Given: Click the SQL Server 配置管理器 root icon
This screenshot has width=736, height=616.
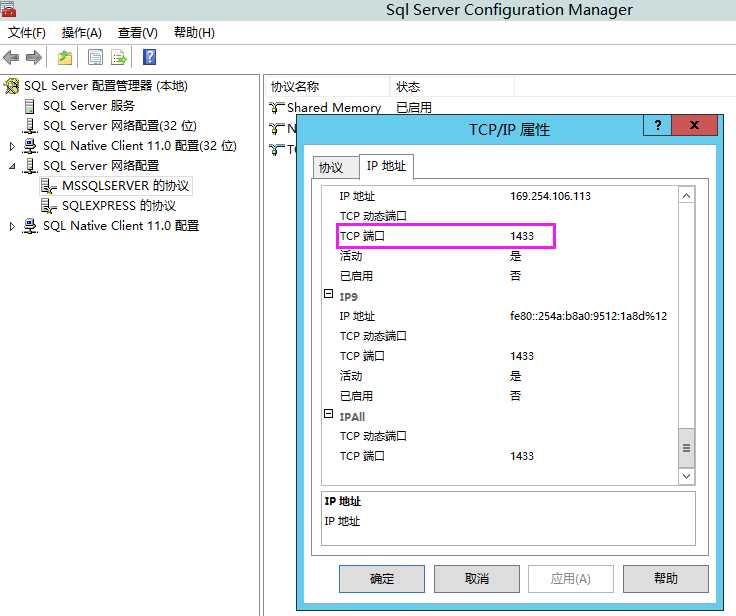Looking at the screenshot, I should pos(12,86).
